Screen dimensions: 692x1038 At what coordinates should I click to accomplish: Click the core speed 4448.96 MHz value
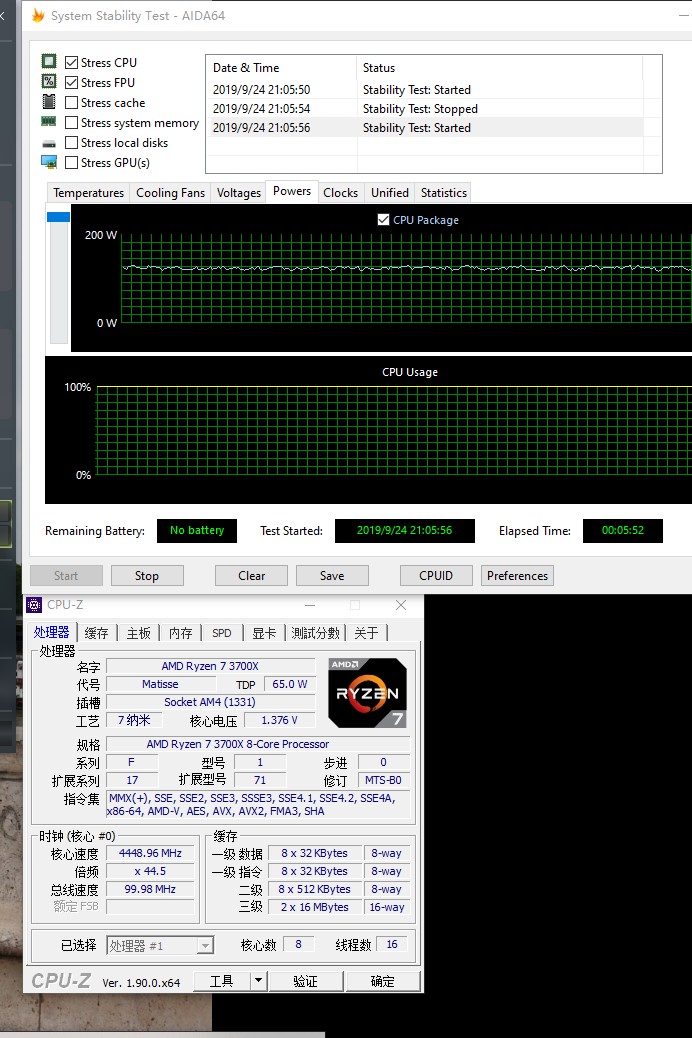pos(150,853)
